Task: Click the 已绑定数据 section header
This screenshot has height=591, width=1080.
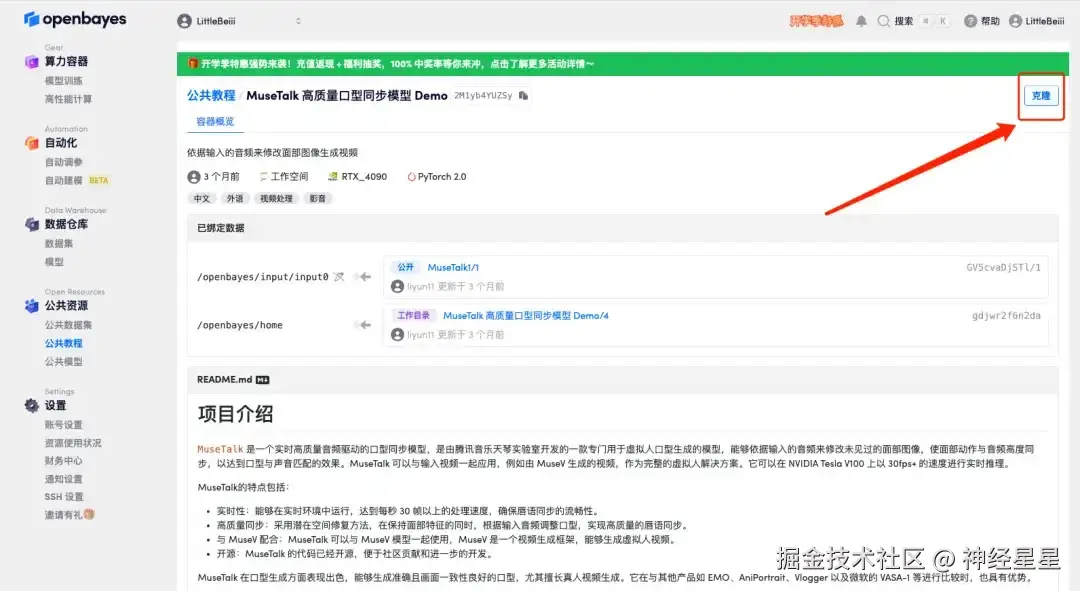Action: [623, 228]
